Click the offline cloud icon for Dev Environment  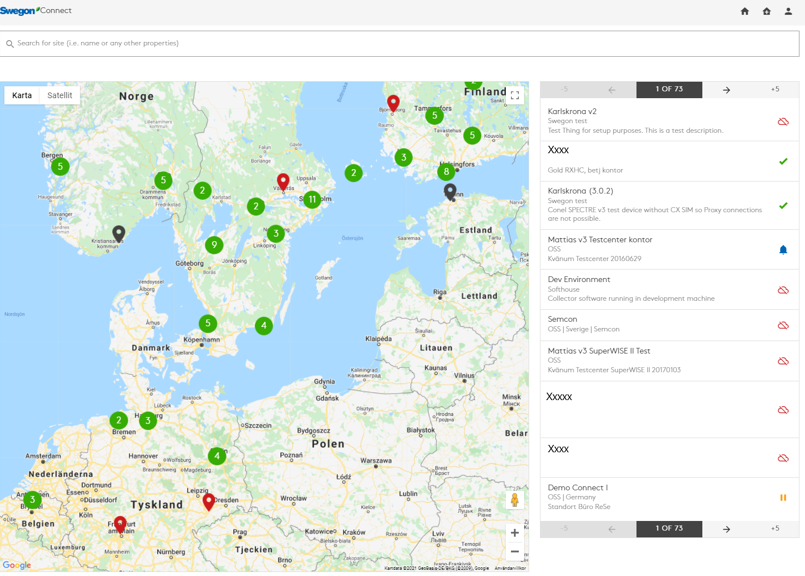click(783, 290)
